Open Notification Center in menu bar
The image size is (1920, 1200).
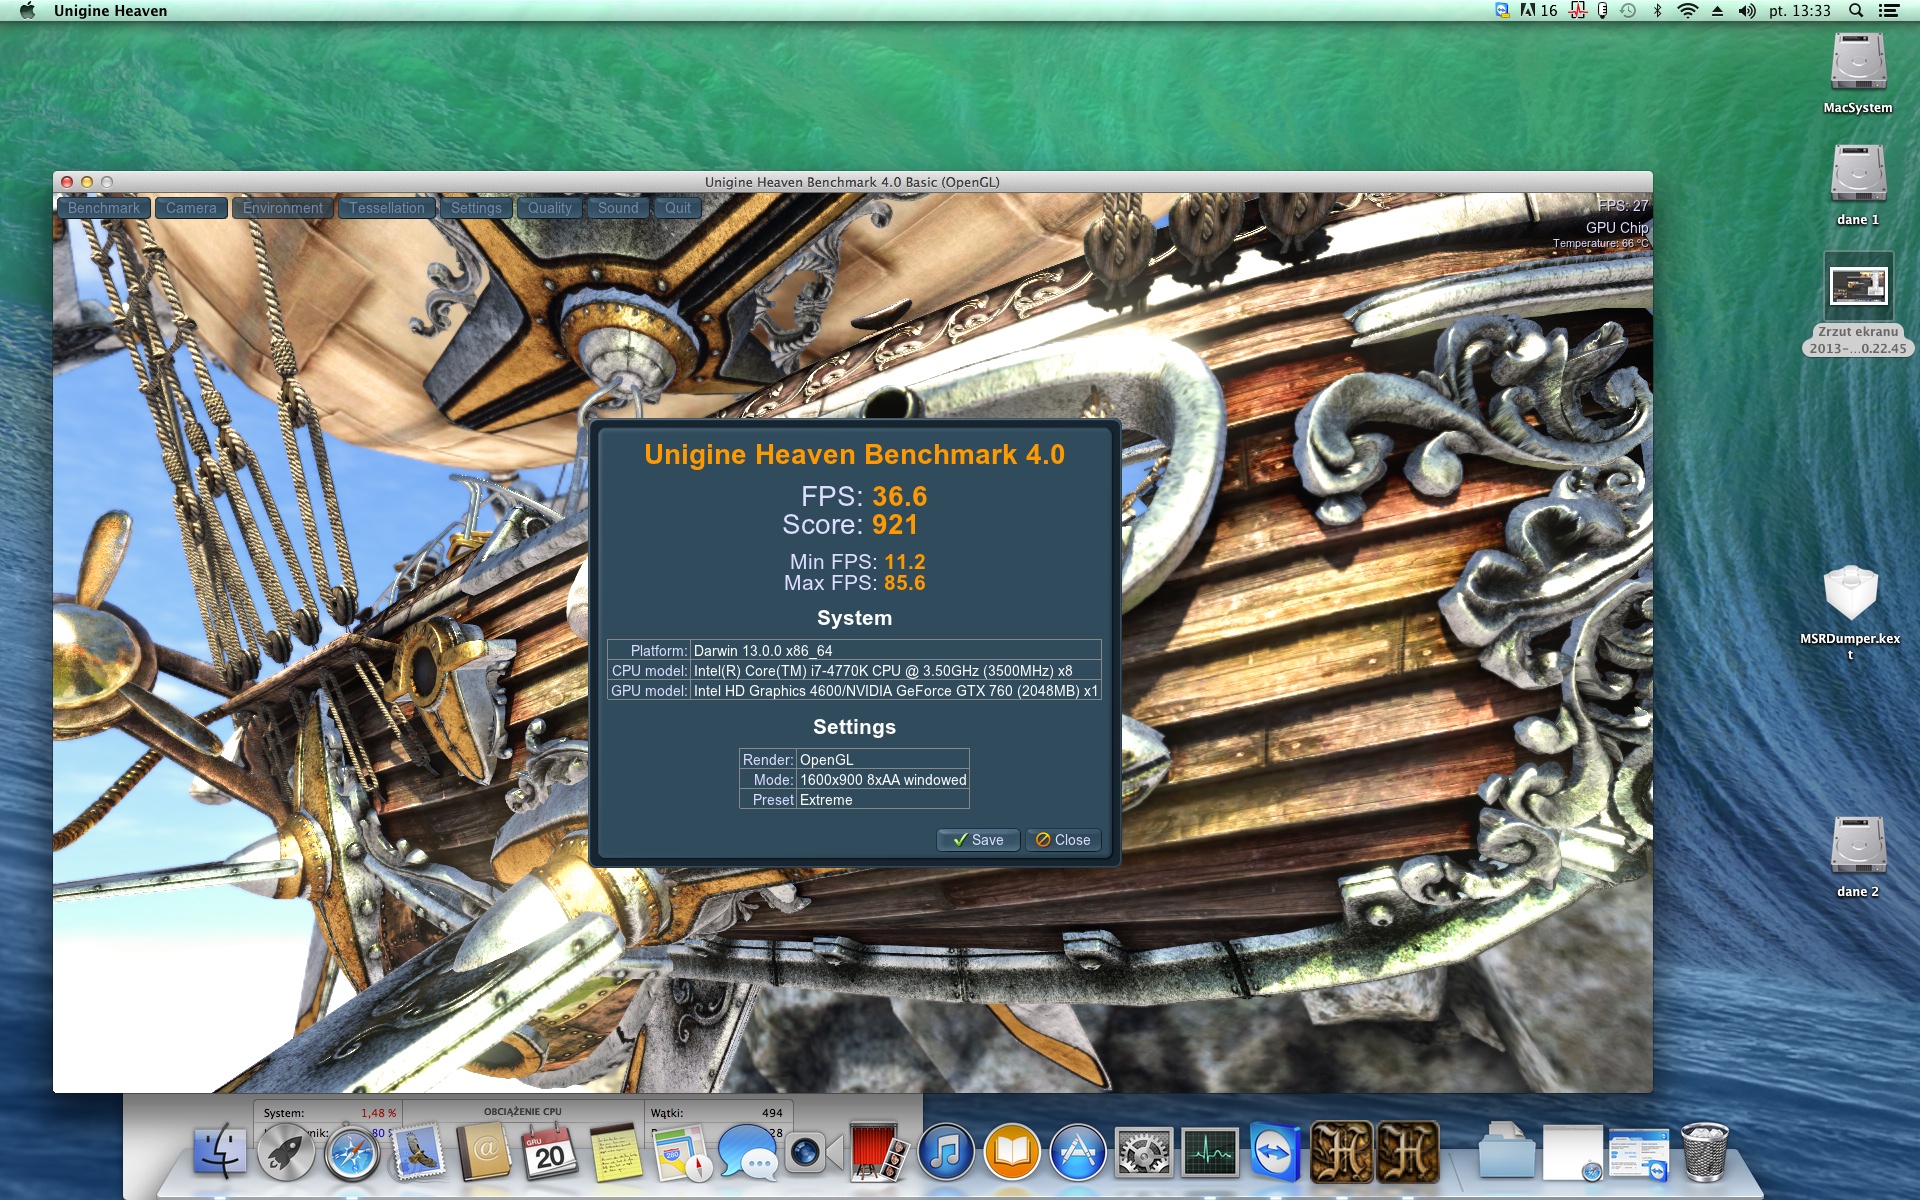[1889, 11]
